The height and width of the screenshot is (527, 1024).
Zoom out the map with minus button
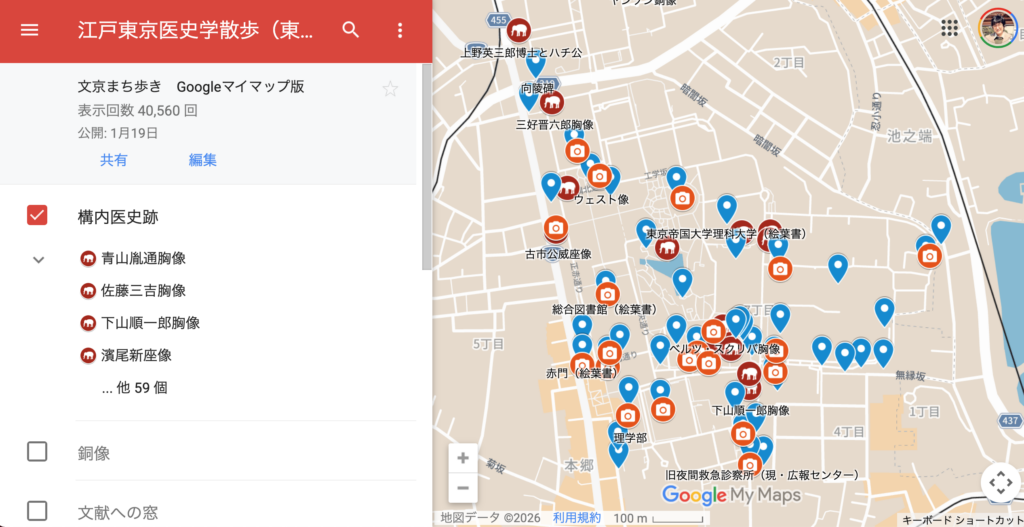(462, 488)
